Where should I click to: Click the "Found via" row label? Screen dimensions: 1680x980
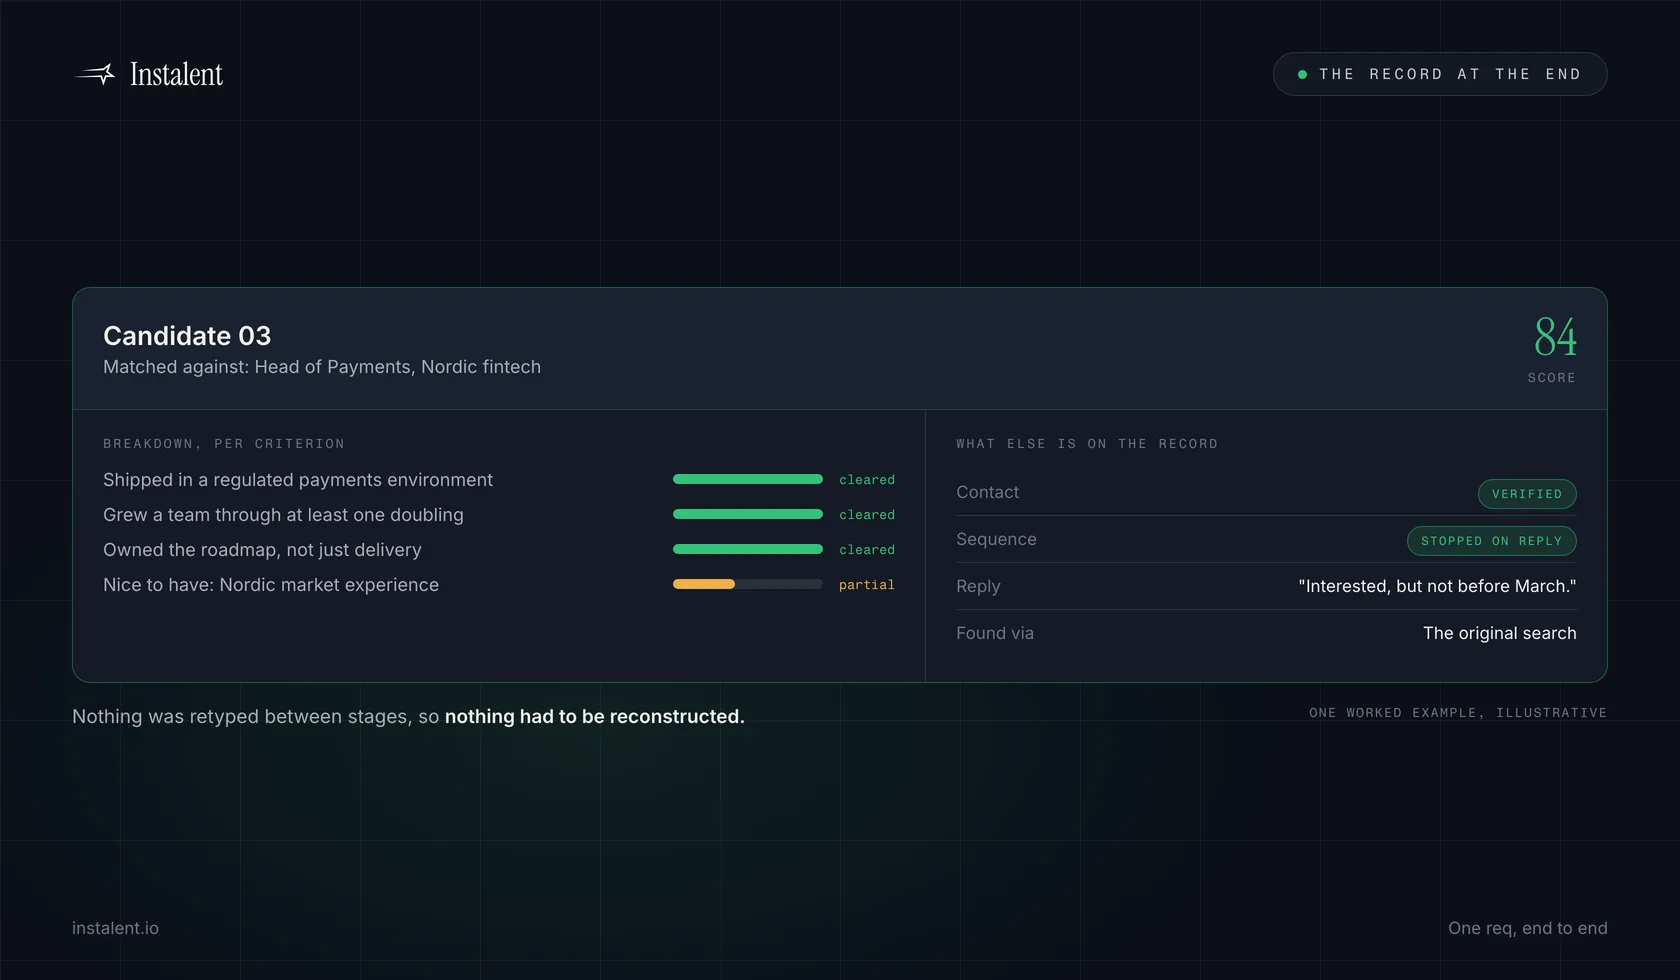click(x=995, y=633)
